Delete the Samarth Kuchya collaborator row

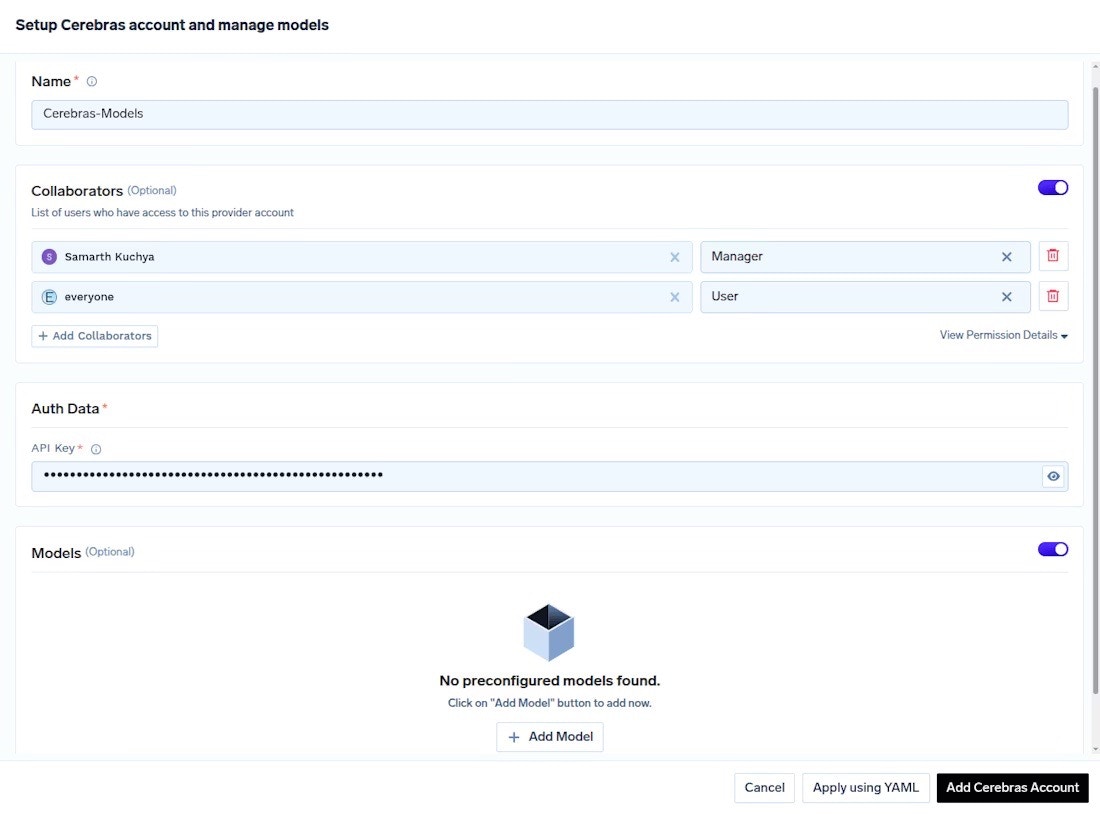tap(1053, 256)
